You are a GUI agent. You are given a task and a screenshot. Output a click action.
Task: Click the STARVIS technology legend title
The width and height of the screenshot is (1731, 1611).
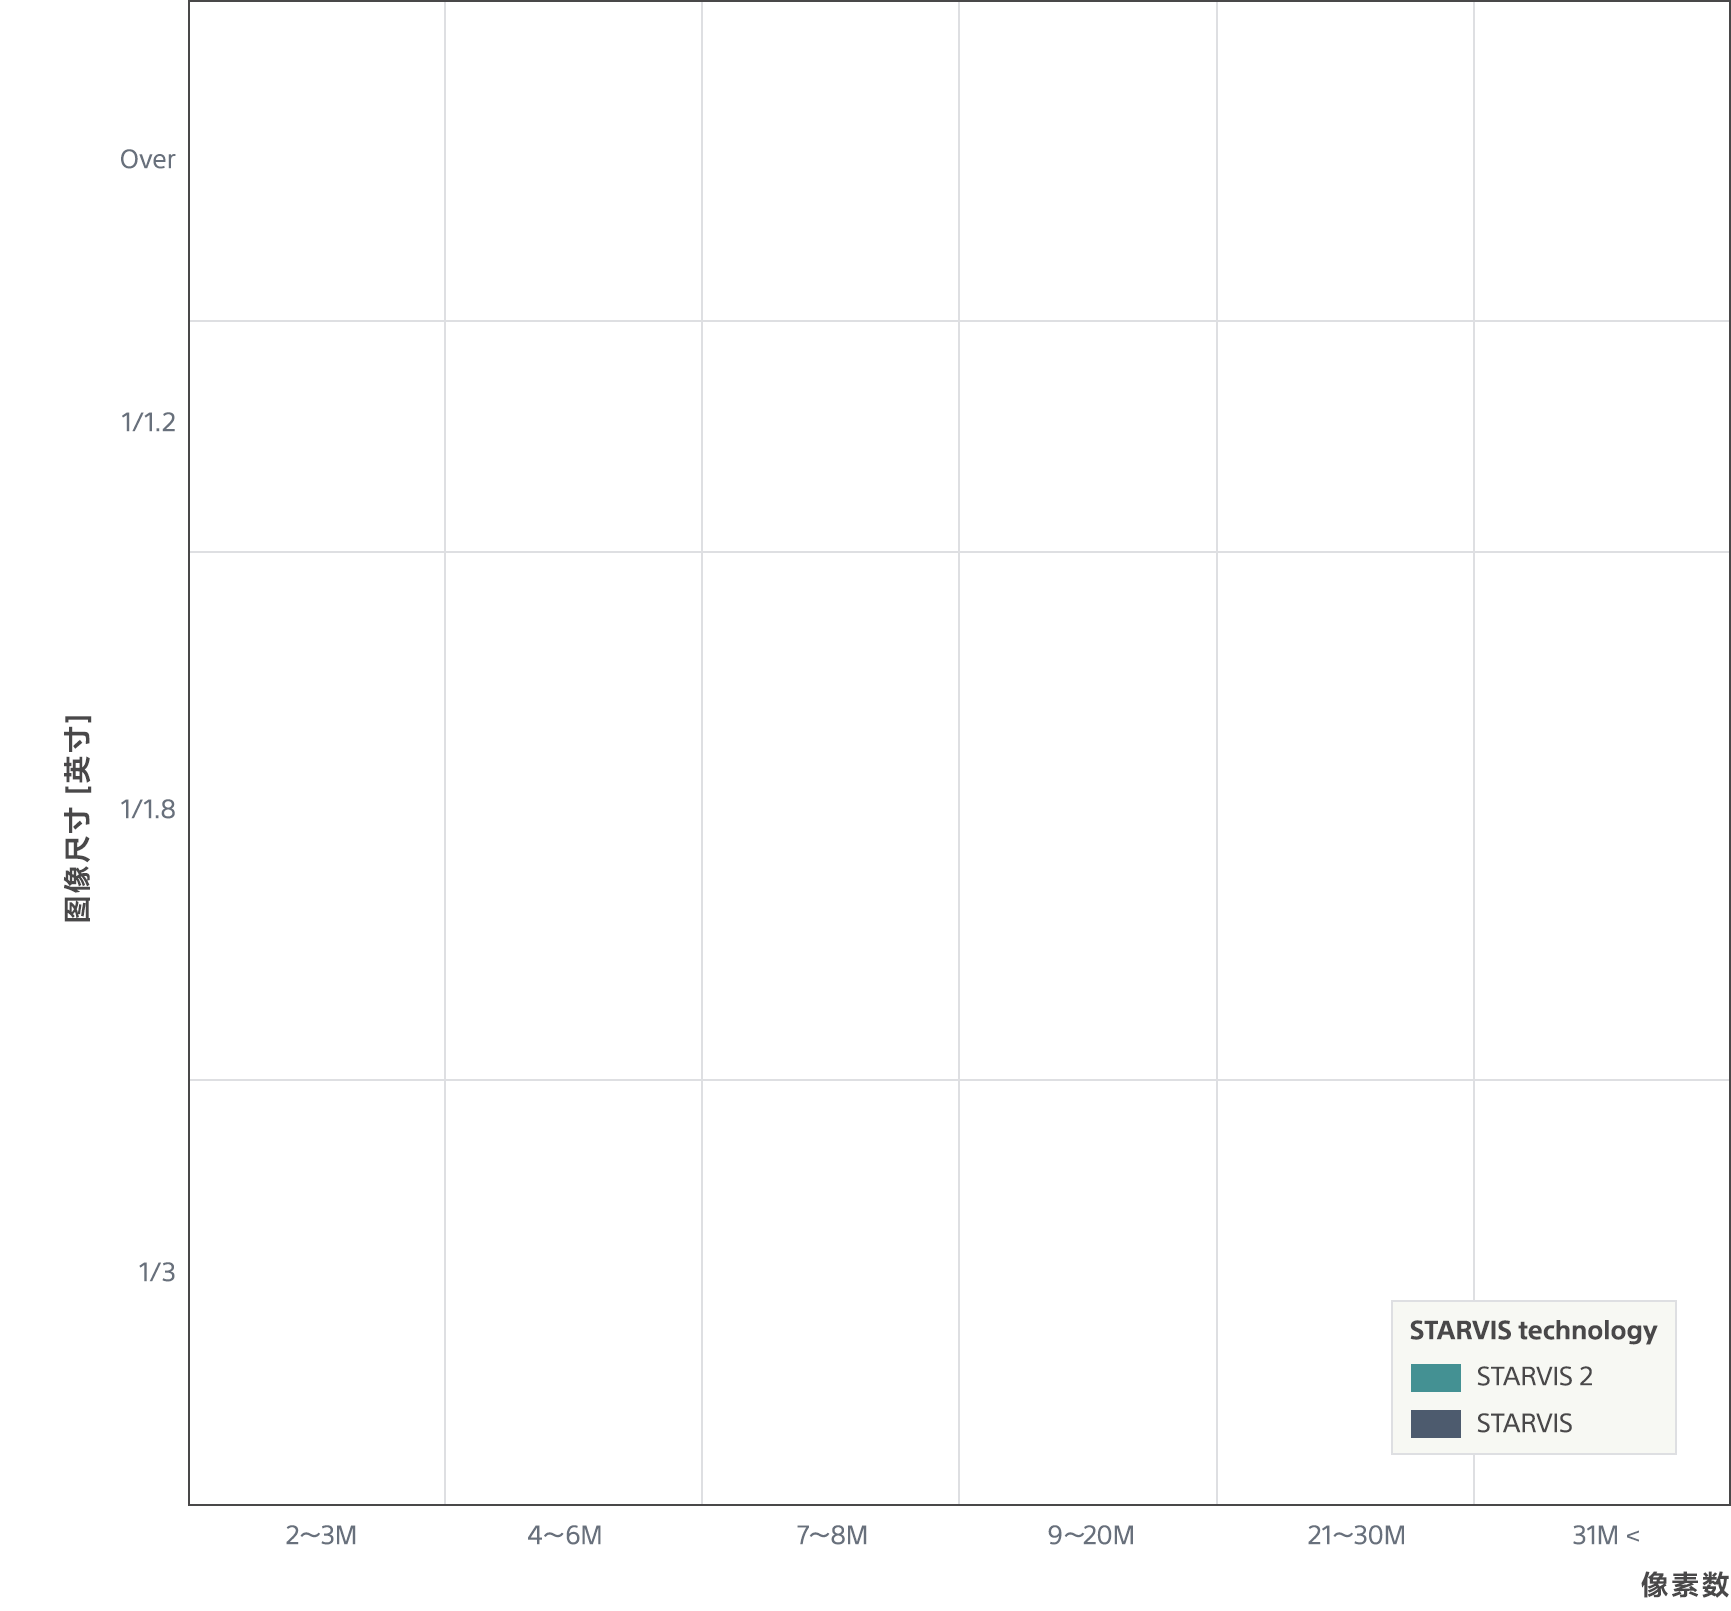(x=1533, y=1331)
